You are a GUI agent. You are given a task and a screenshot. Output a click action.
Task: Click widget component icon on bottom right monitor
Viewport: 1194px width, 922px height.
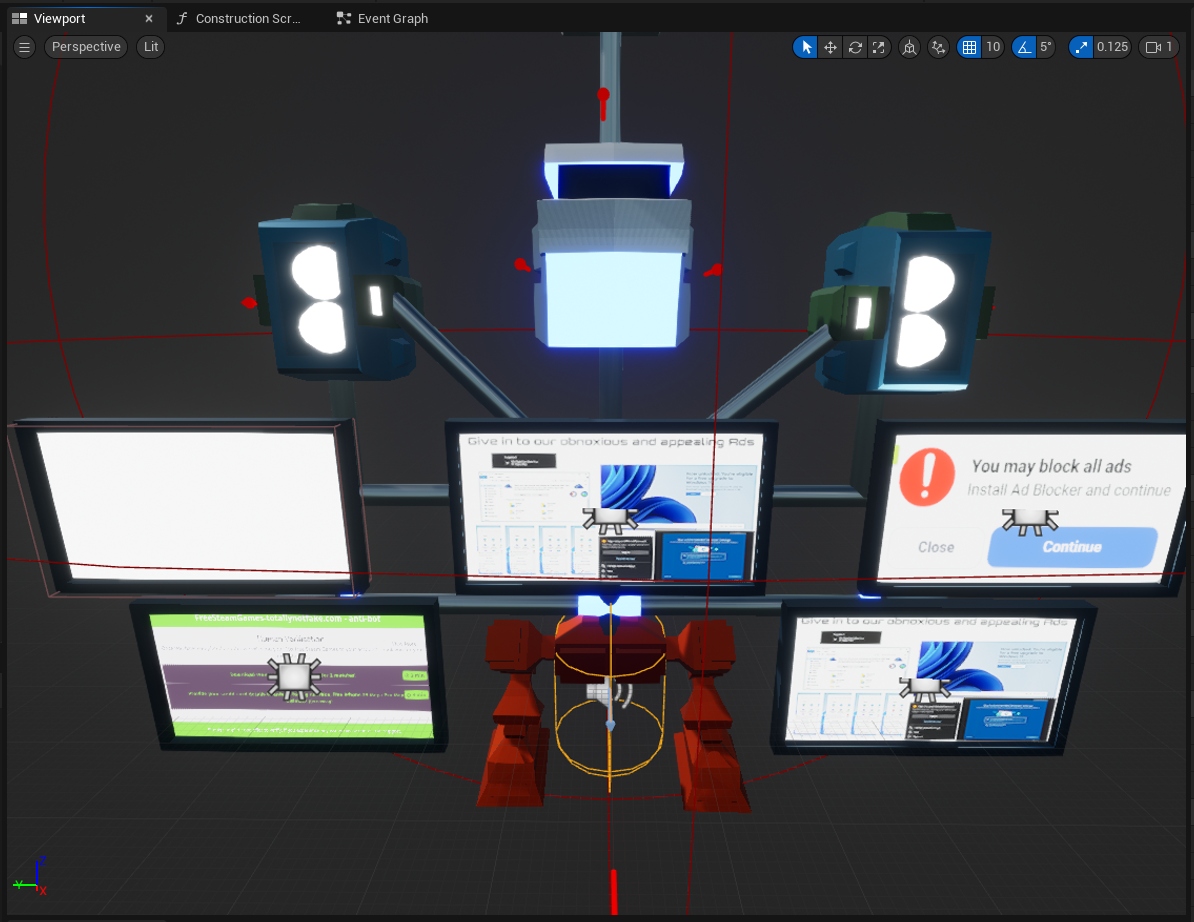point(924,688)
